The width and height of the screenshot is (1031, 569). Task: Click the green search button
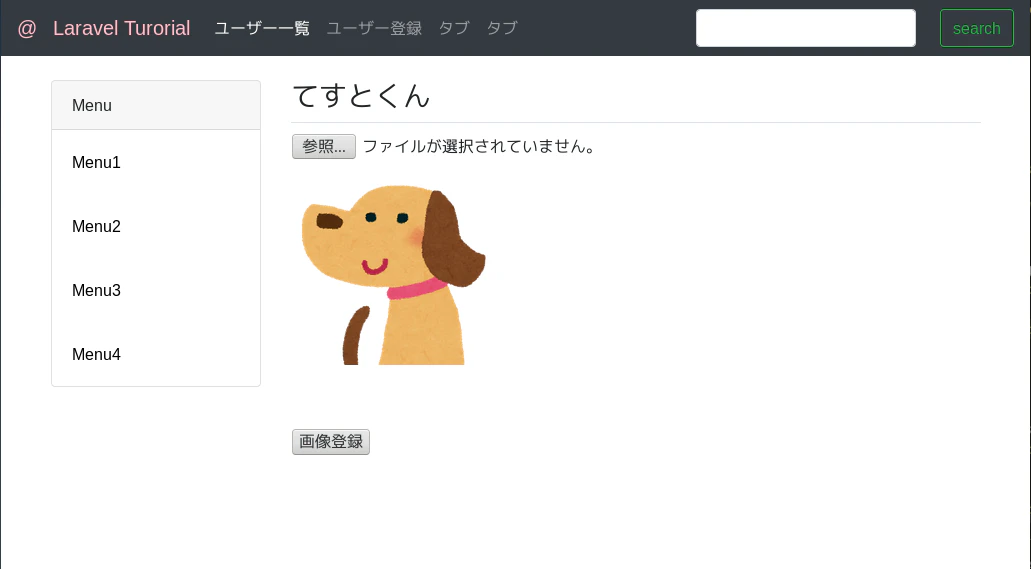pyautogui.click(x=976, y=28)
